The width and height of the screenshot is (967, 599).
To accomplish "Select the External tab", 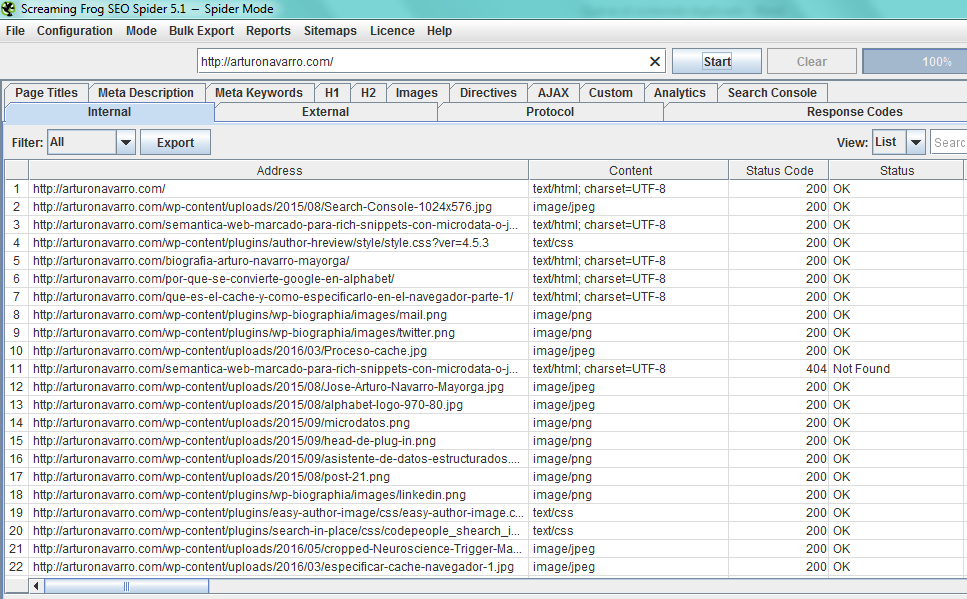I will (x=326, y=112).
